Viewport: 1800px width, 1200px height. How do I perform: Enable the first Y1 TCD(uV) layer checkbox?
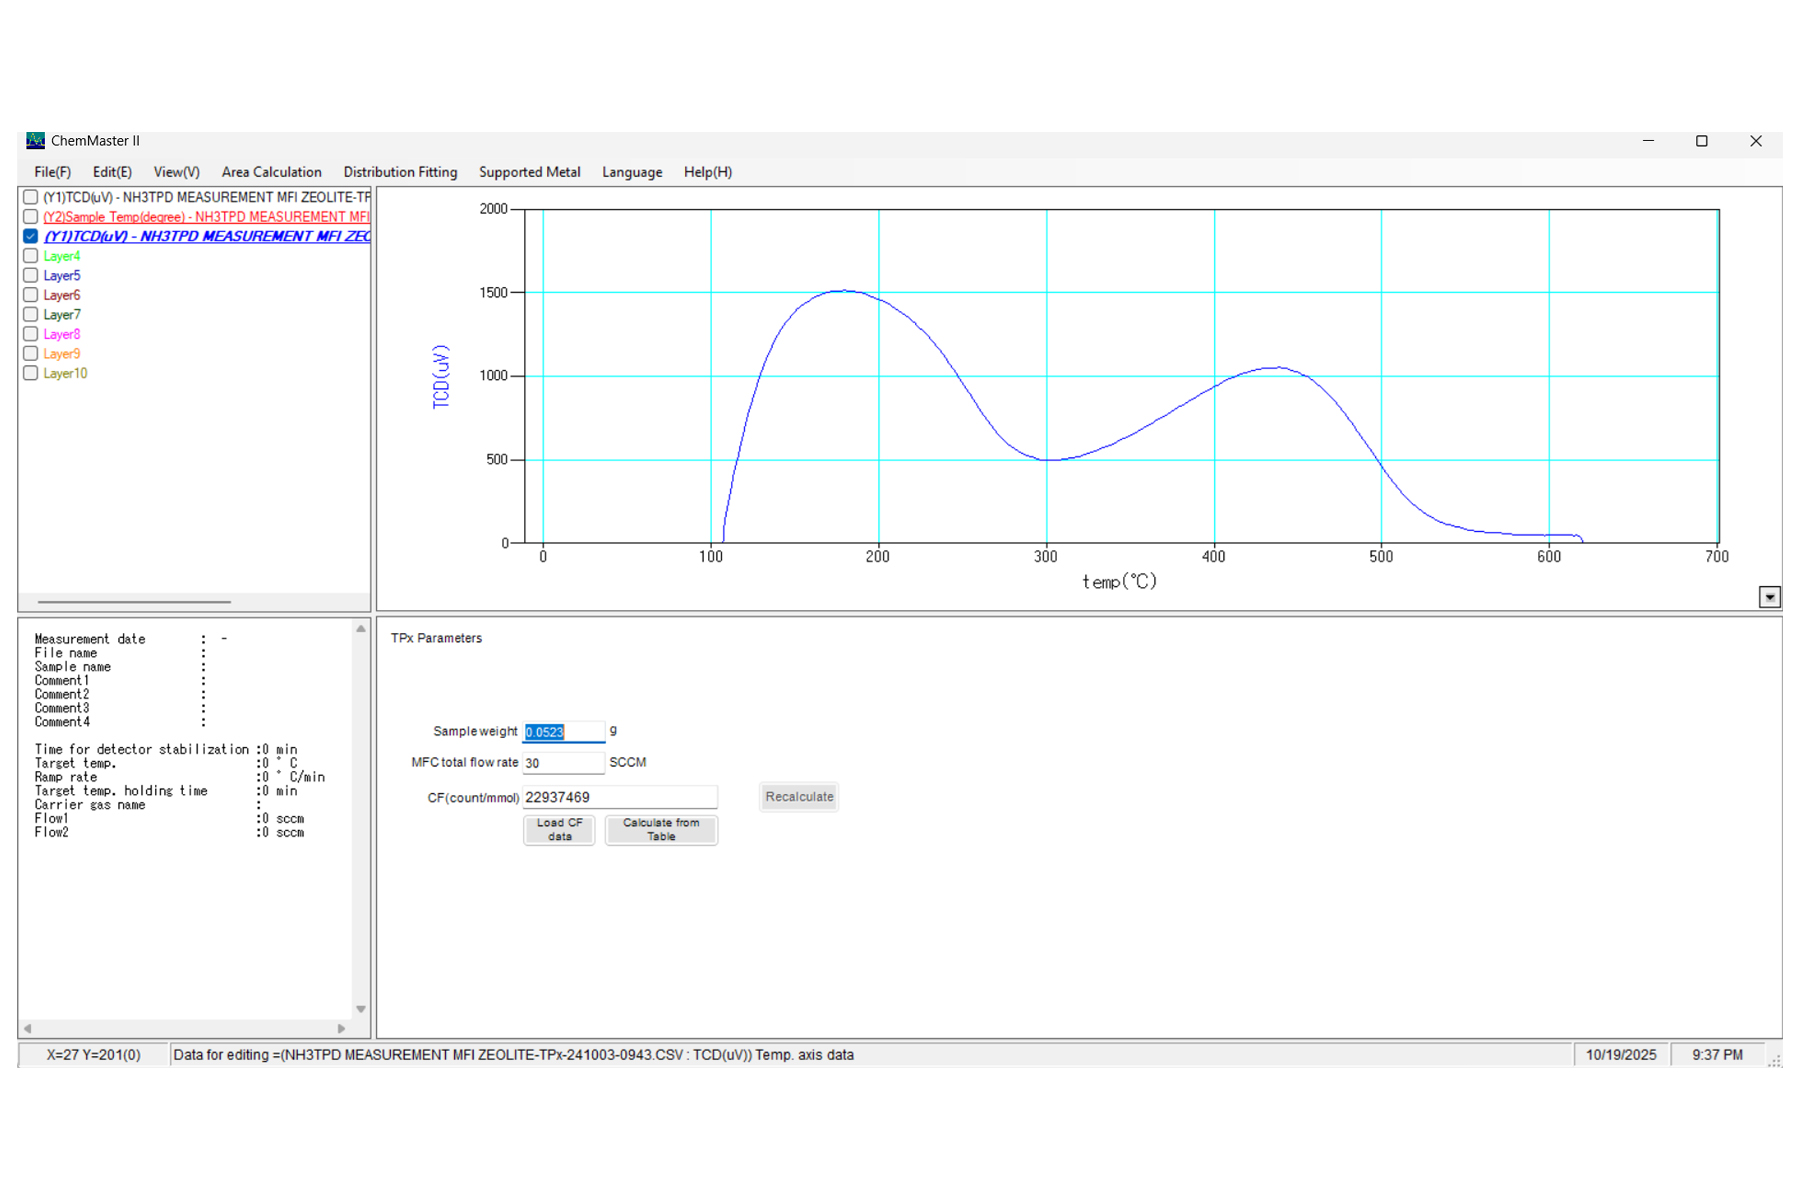tap(31, 197)
